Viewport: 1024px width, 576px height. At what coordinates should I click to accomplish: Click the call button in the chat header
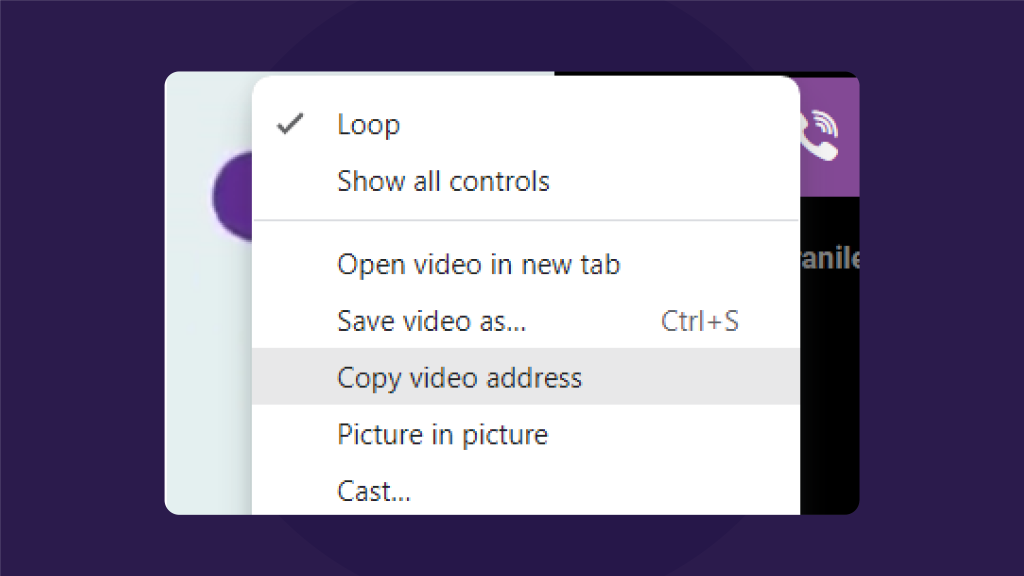pos(822,140)
